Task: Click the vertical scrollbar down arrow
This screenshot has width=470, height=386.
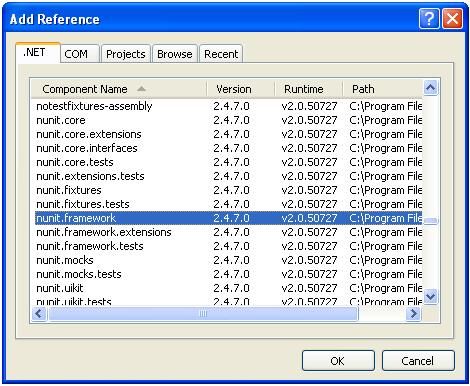Action: click(431, 296)
